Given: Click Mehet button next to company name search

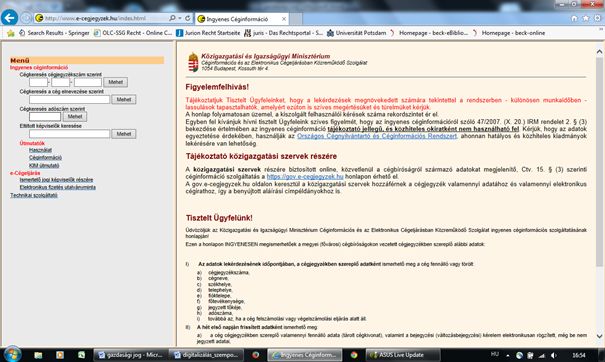Looking at the screenshot, I should pyautogui.click(x=123, y=100).
